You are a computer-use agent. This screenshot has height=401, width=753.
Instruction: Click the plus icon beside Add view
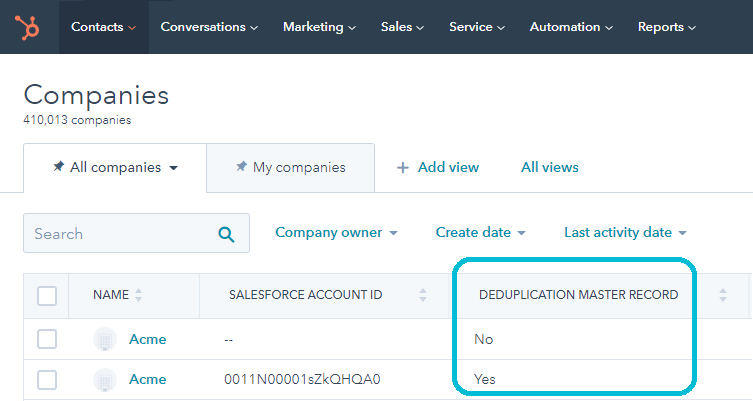402,168
